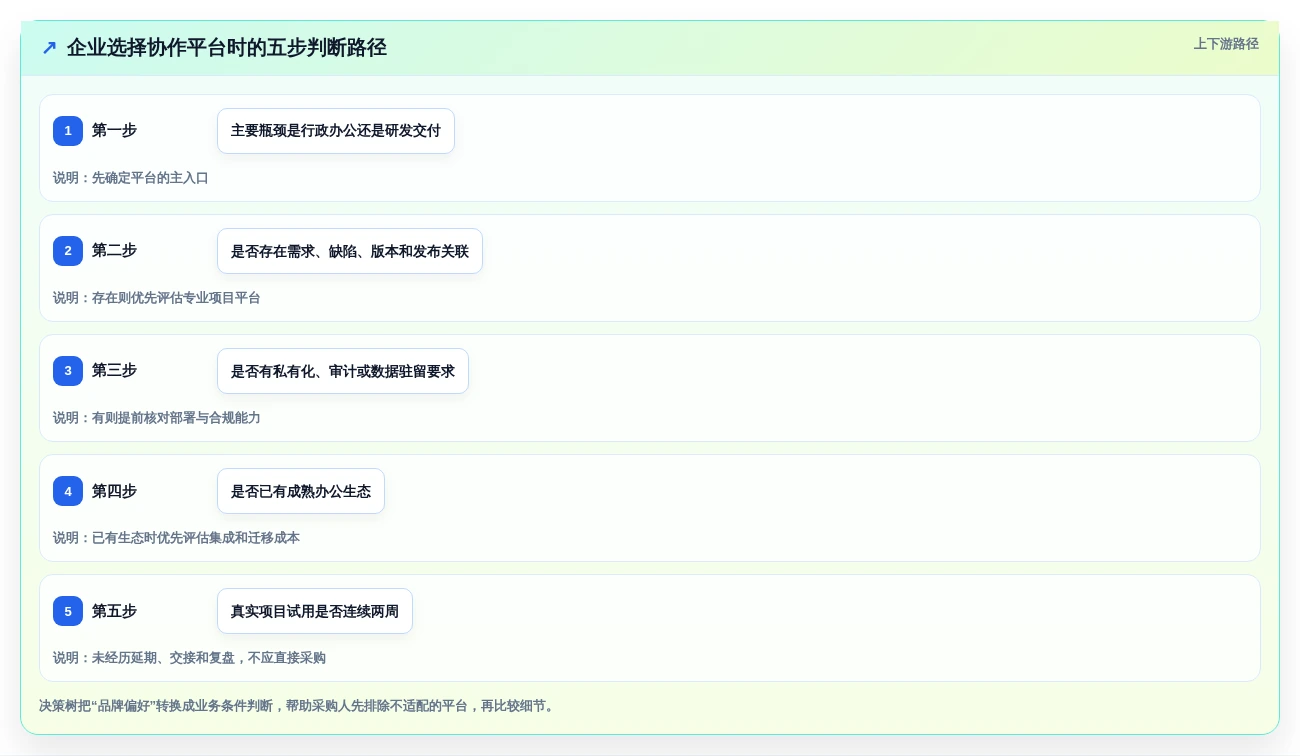This screenshot has height=756, width=1300.
Task: Click the 第三步 label
Action: (114, 370)
